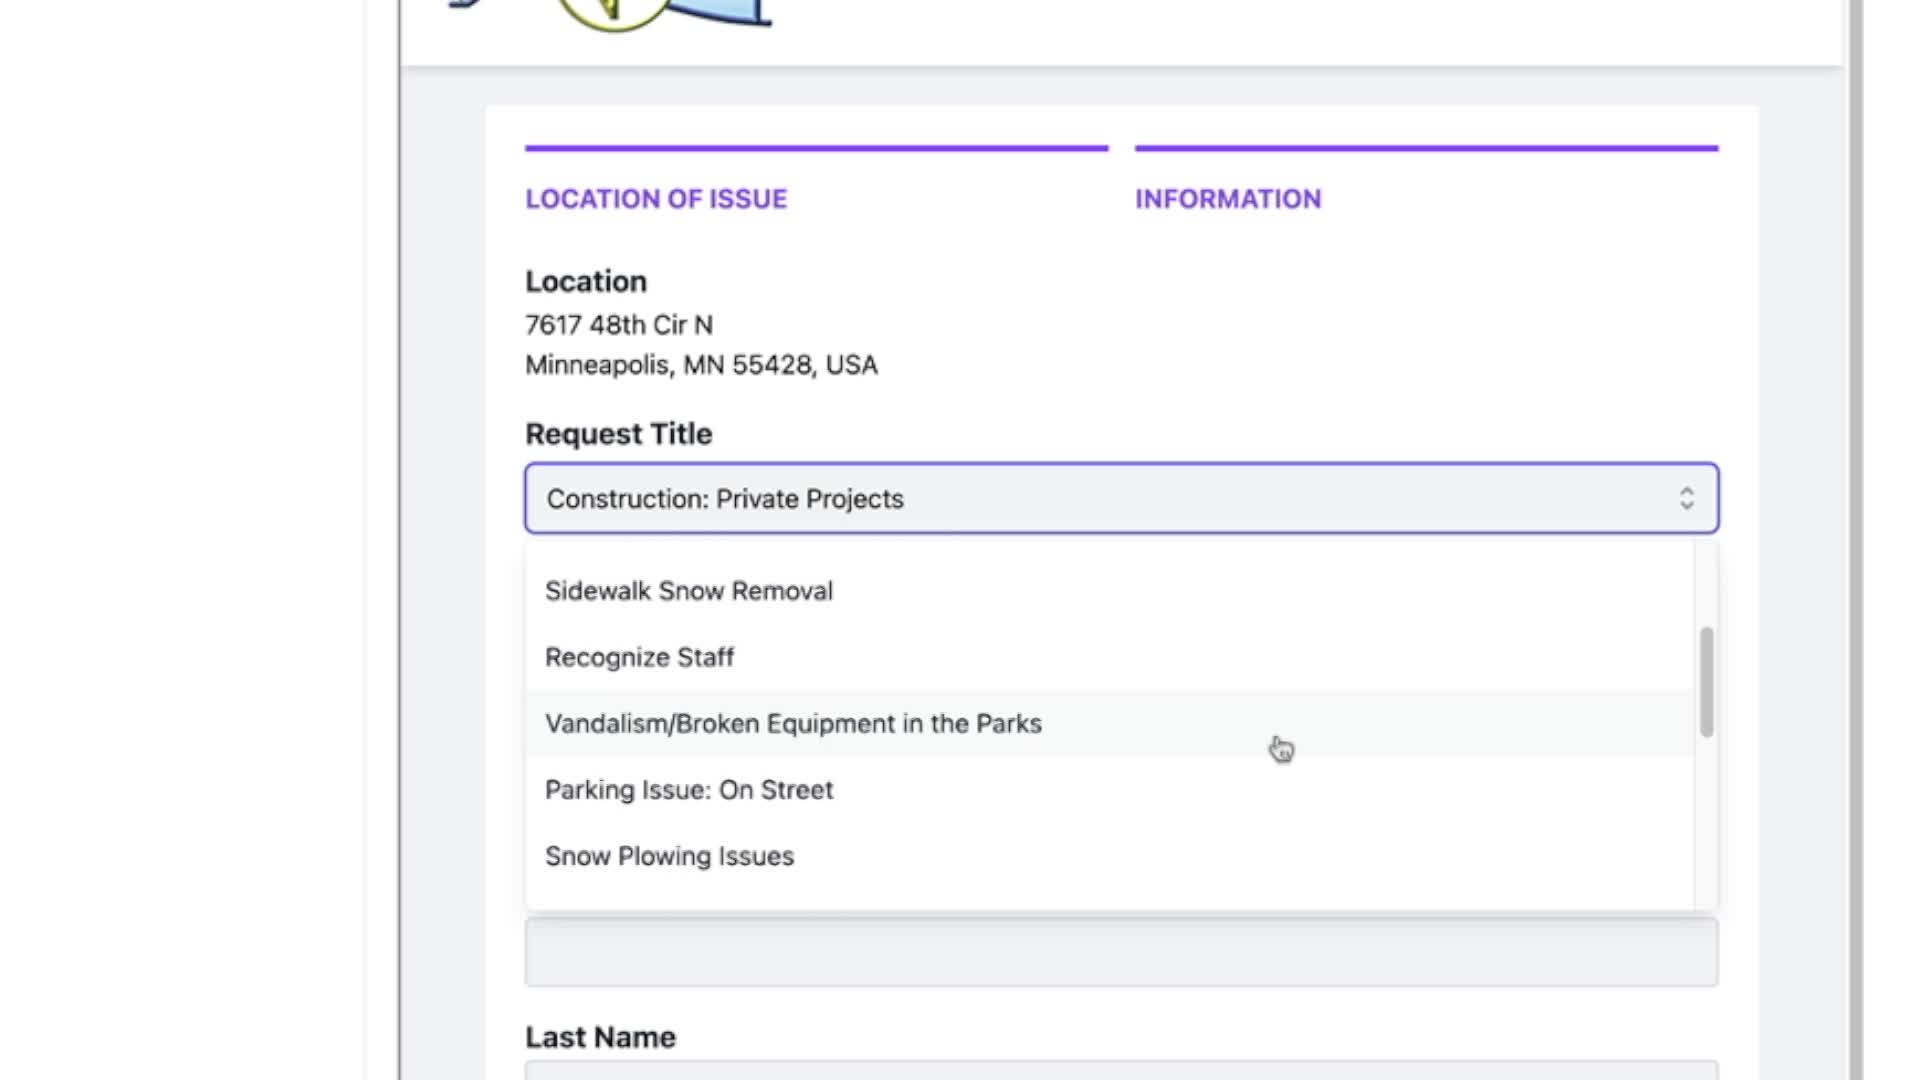Viewport: 1920px width, 1080px height.
Task: Click the Location heading label
Action: (586, 281)
